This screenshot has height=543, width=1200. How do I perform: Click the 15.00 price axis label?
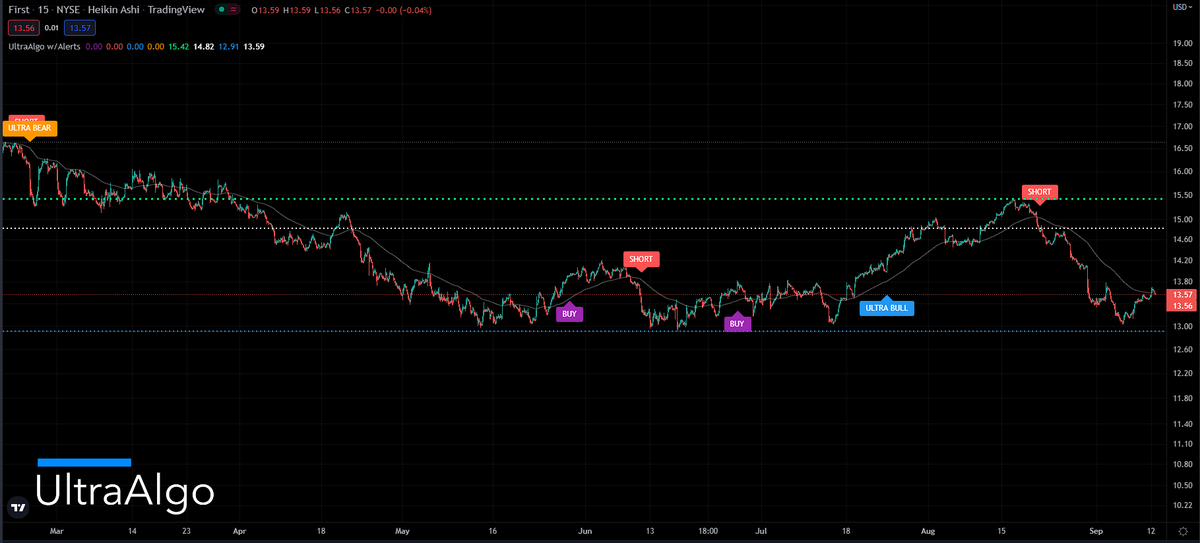click(x=1181, y=219)
